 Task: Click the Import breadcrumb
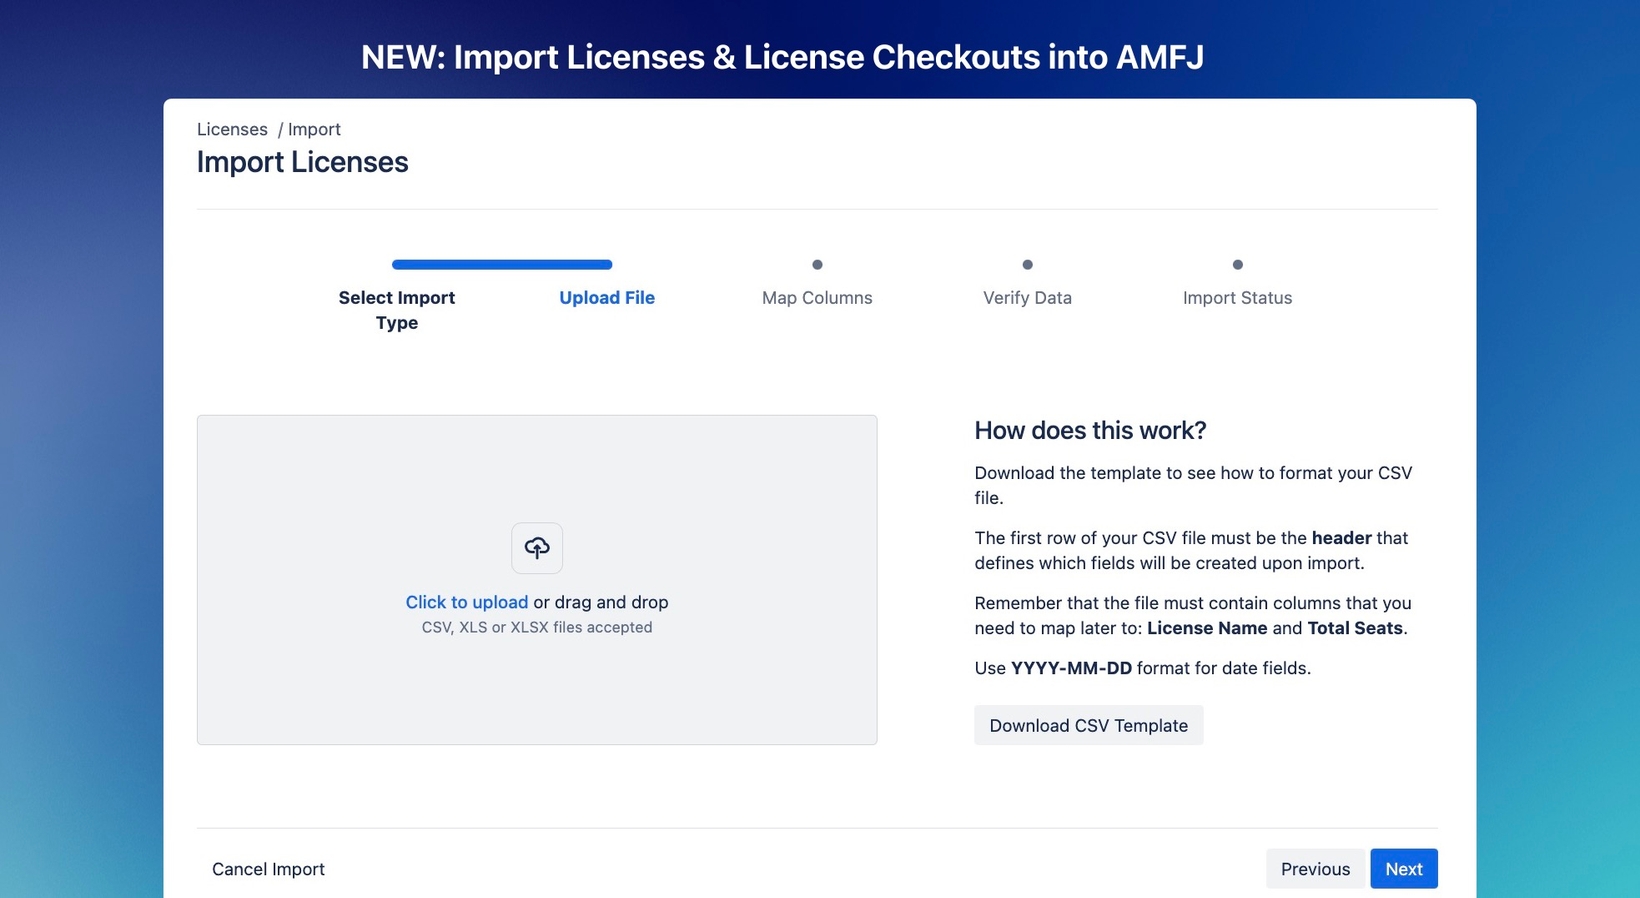(x=314, y=129)
